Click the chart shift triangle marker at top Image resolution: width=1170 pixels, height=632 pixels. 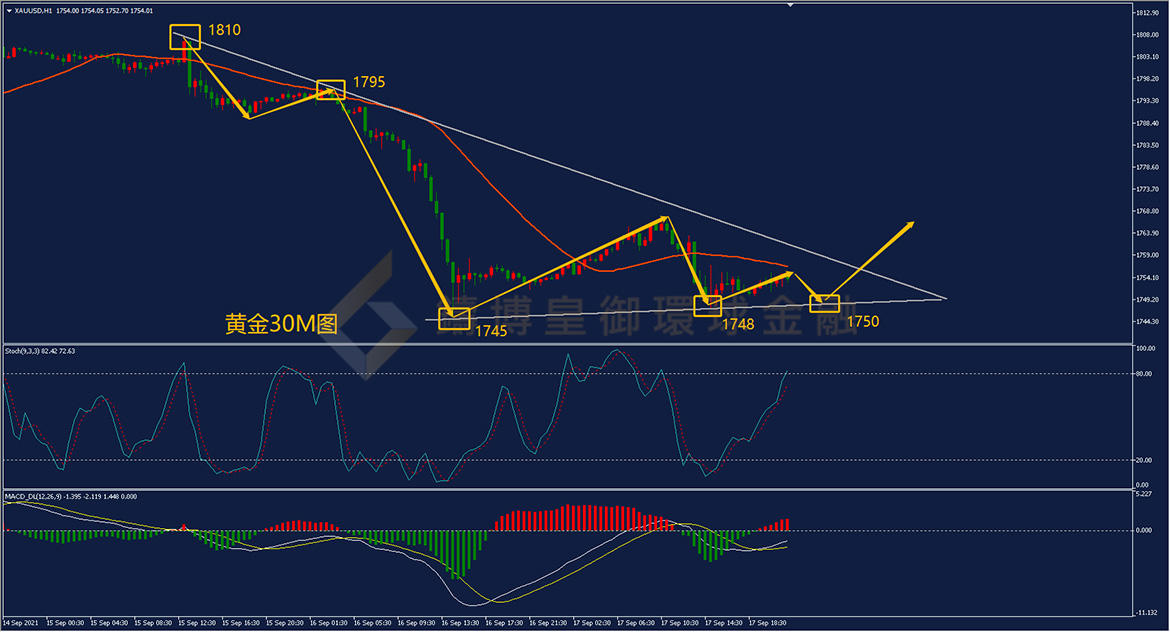tap(790, 5)
